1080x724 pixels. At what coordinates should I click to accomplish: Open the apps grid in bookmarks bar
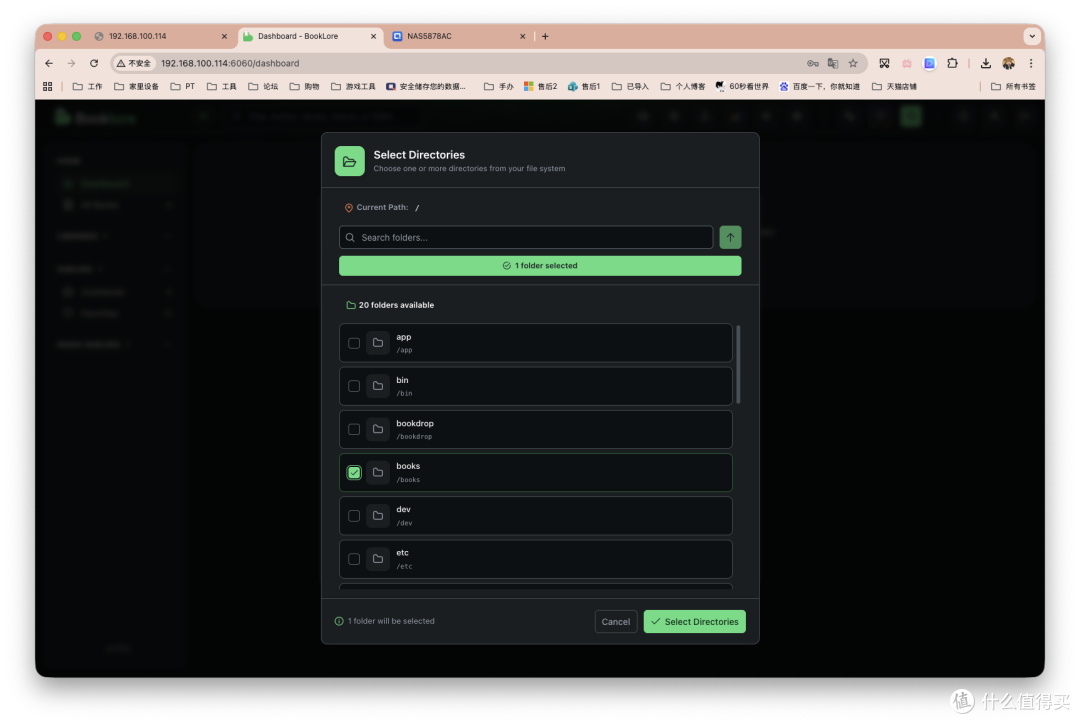pyautogui.click(x=48, y=87)
